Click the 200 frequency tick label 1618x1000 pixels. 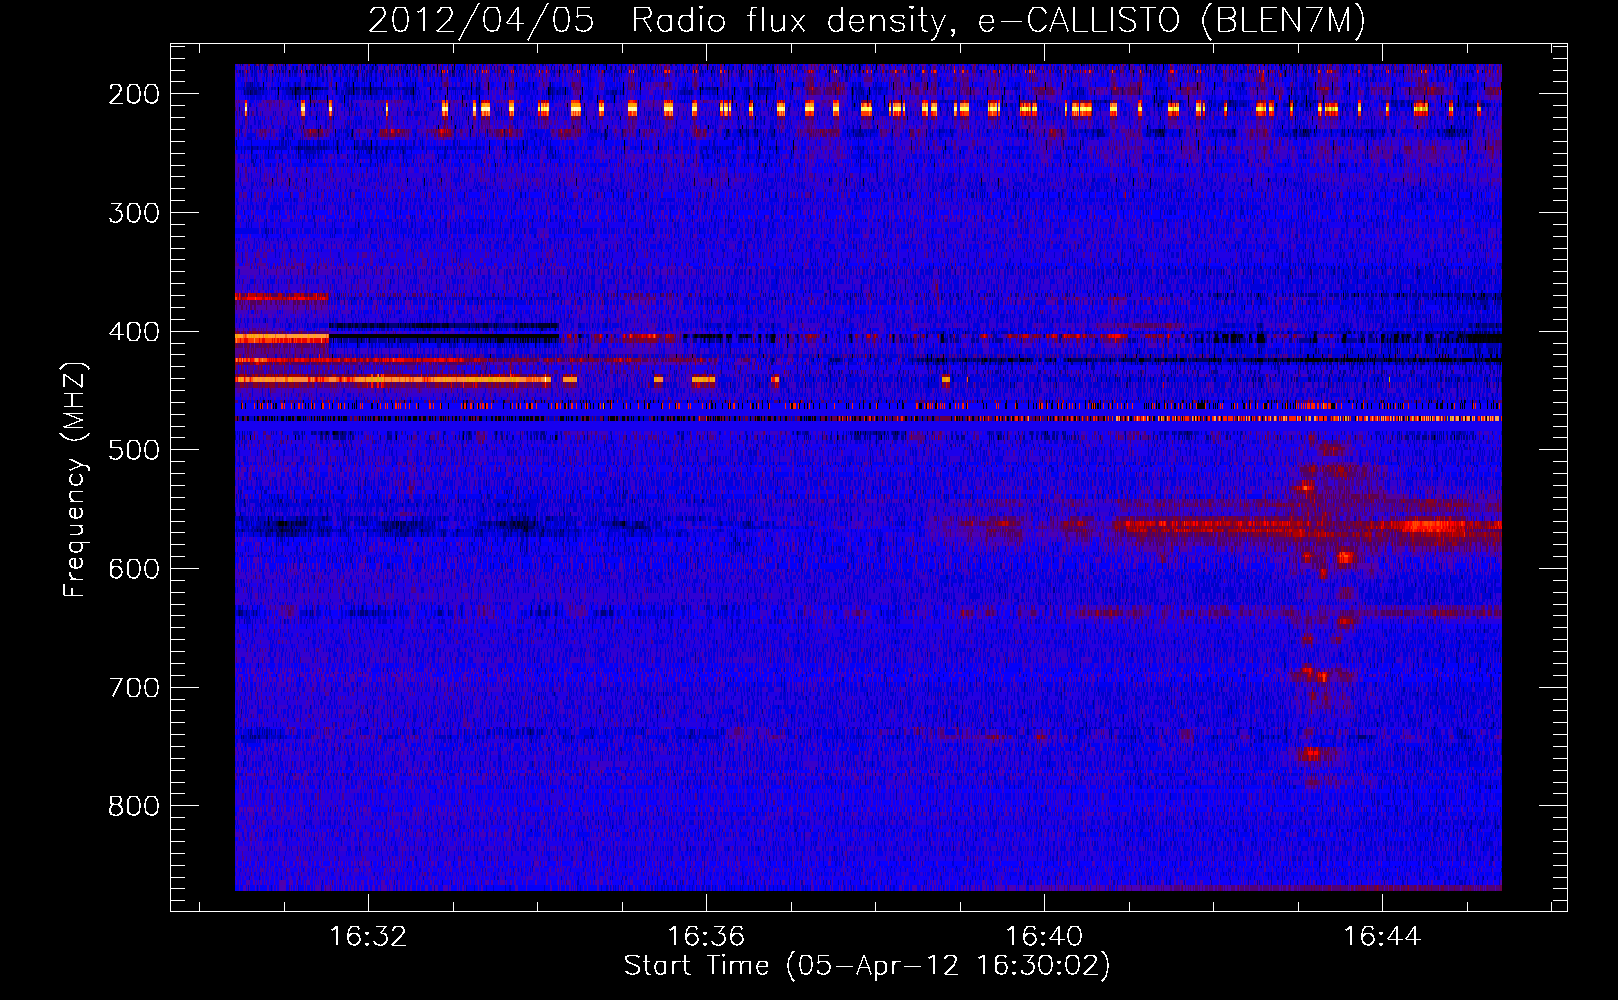pyautogui.click(x=134, y=94)
